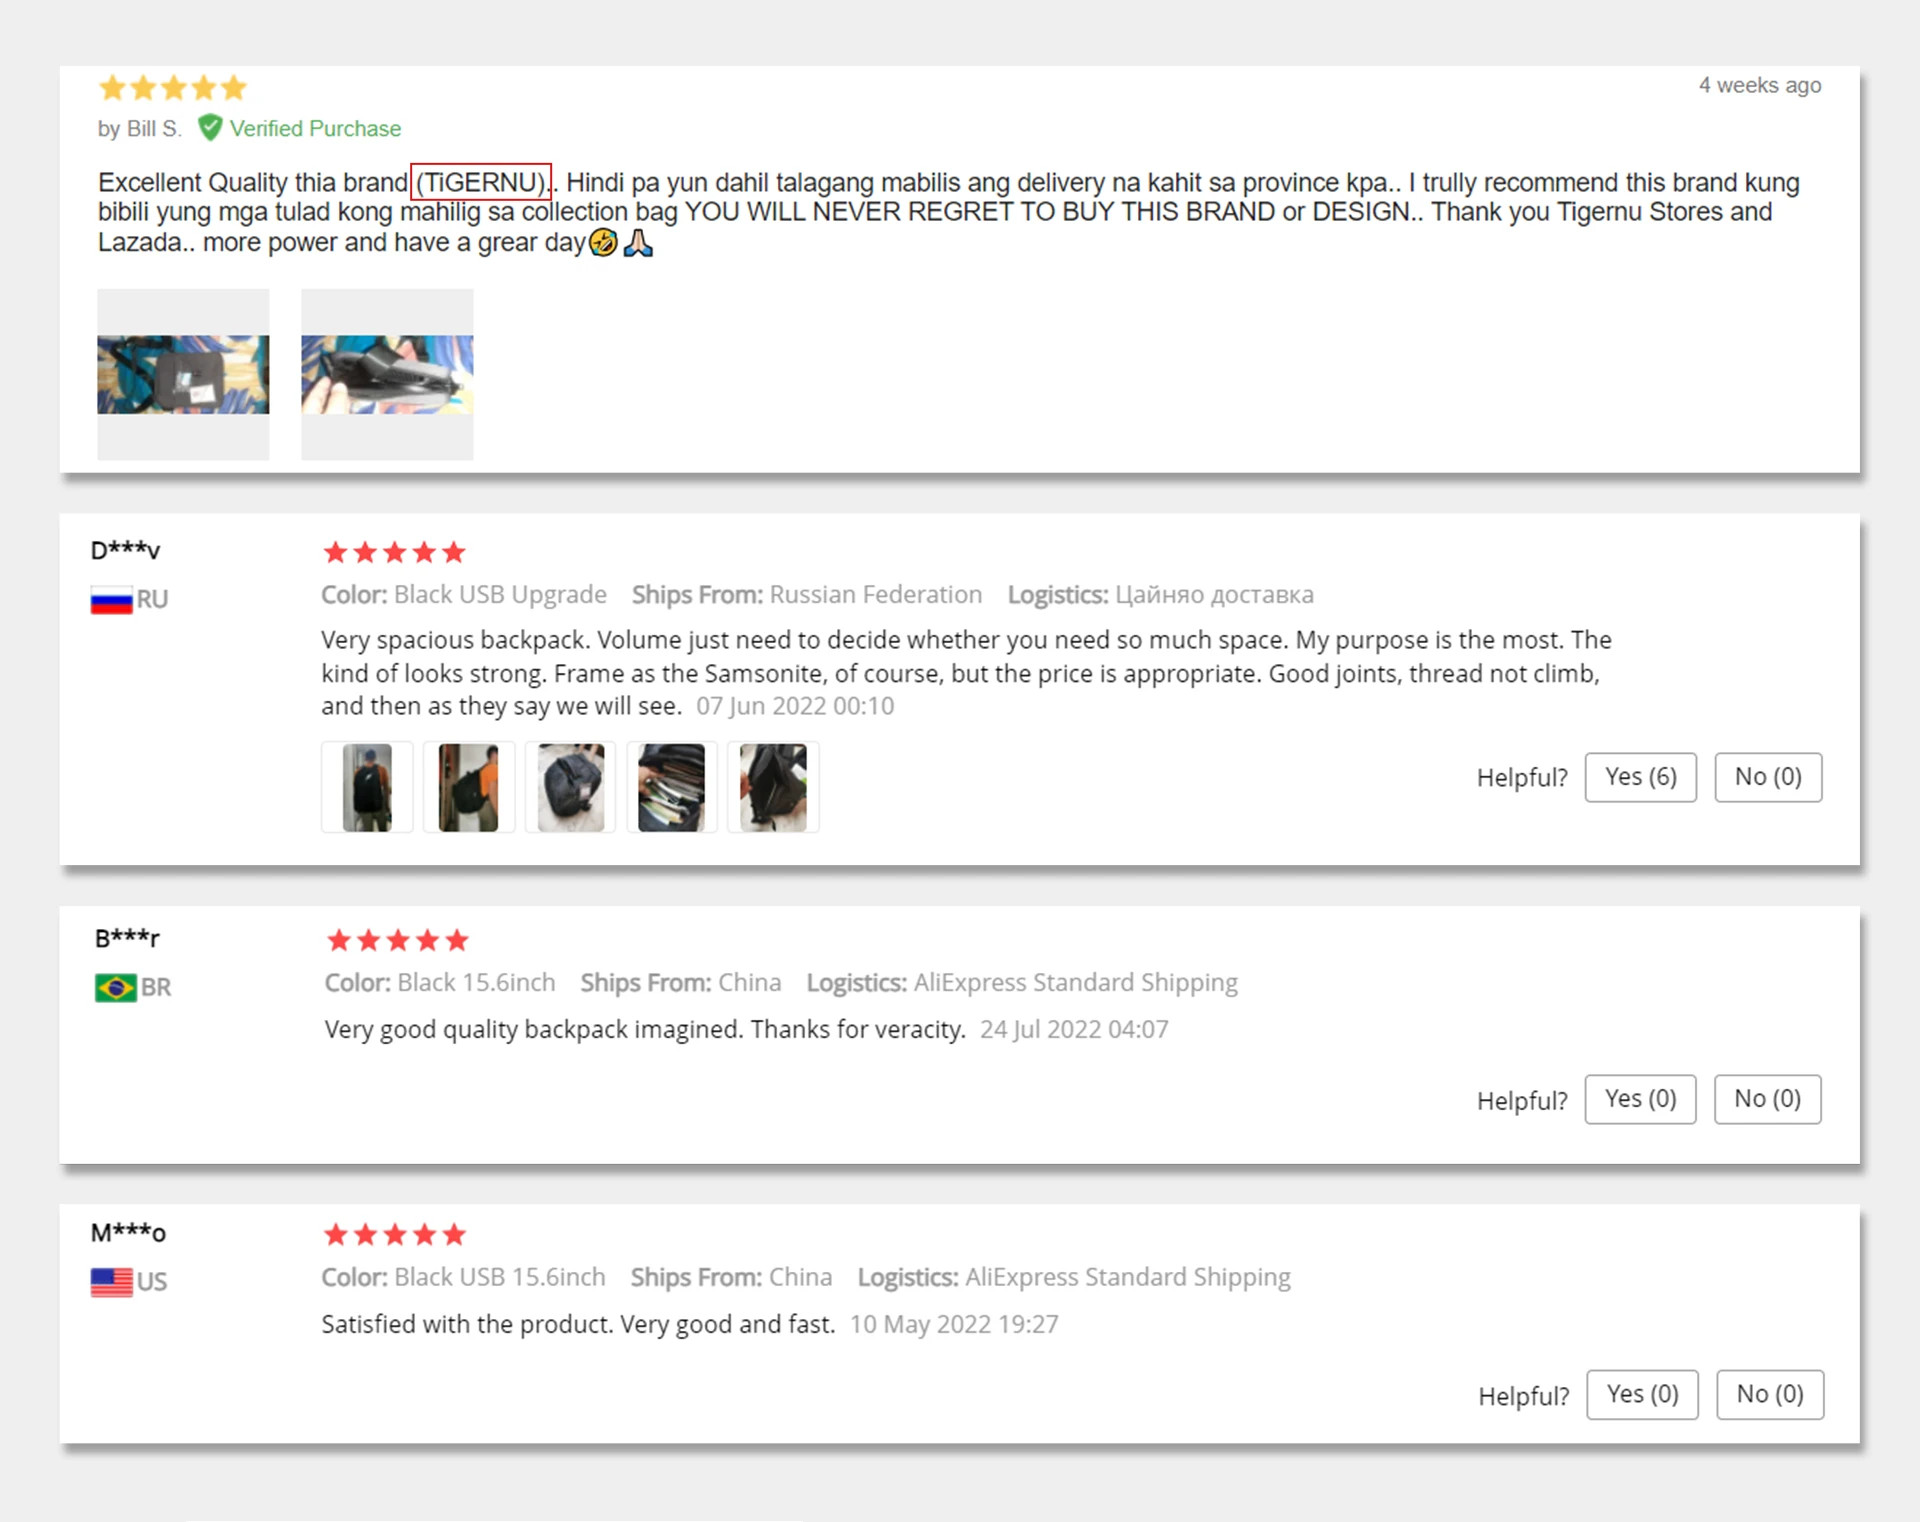The image size is (1920, 1522).
Task: Click No (0) on D***v review
Action: pos(1768,777)
